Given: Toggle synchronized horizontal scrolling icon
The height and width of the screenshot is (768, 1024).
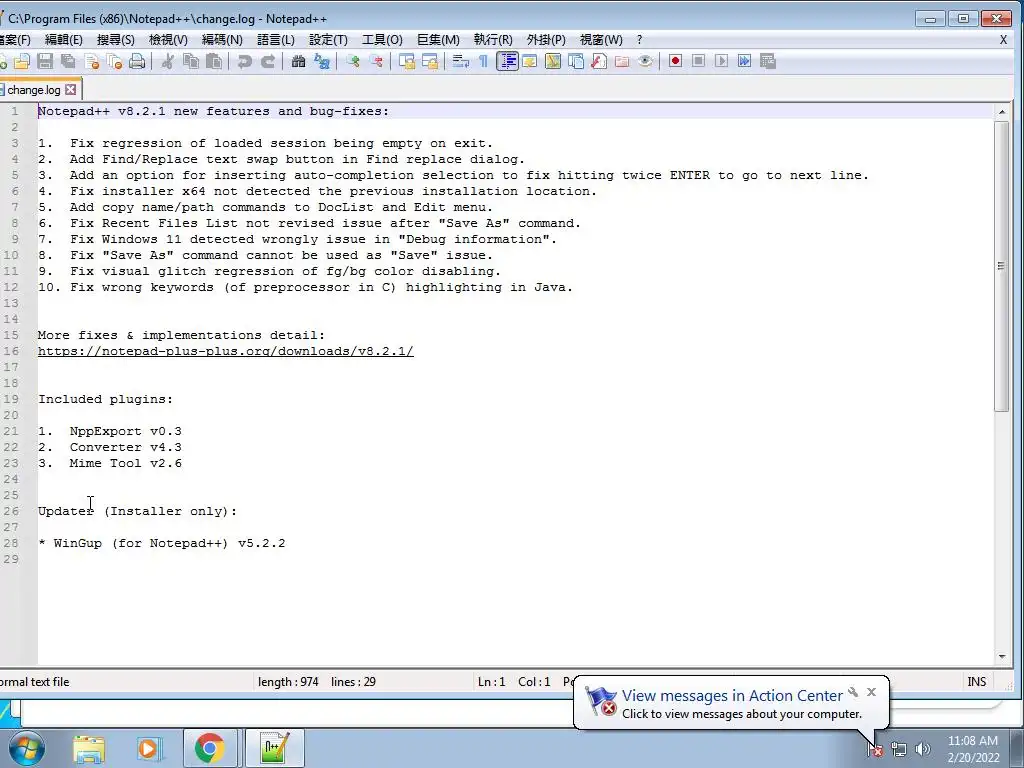Looking at the screenshot, I should 430,61.
